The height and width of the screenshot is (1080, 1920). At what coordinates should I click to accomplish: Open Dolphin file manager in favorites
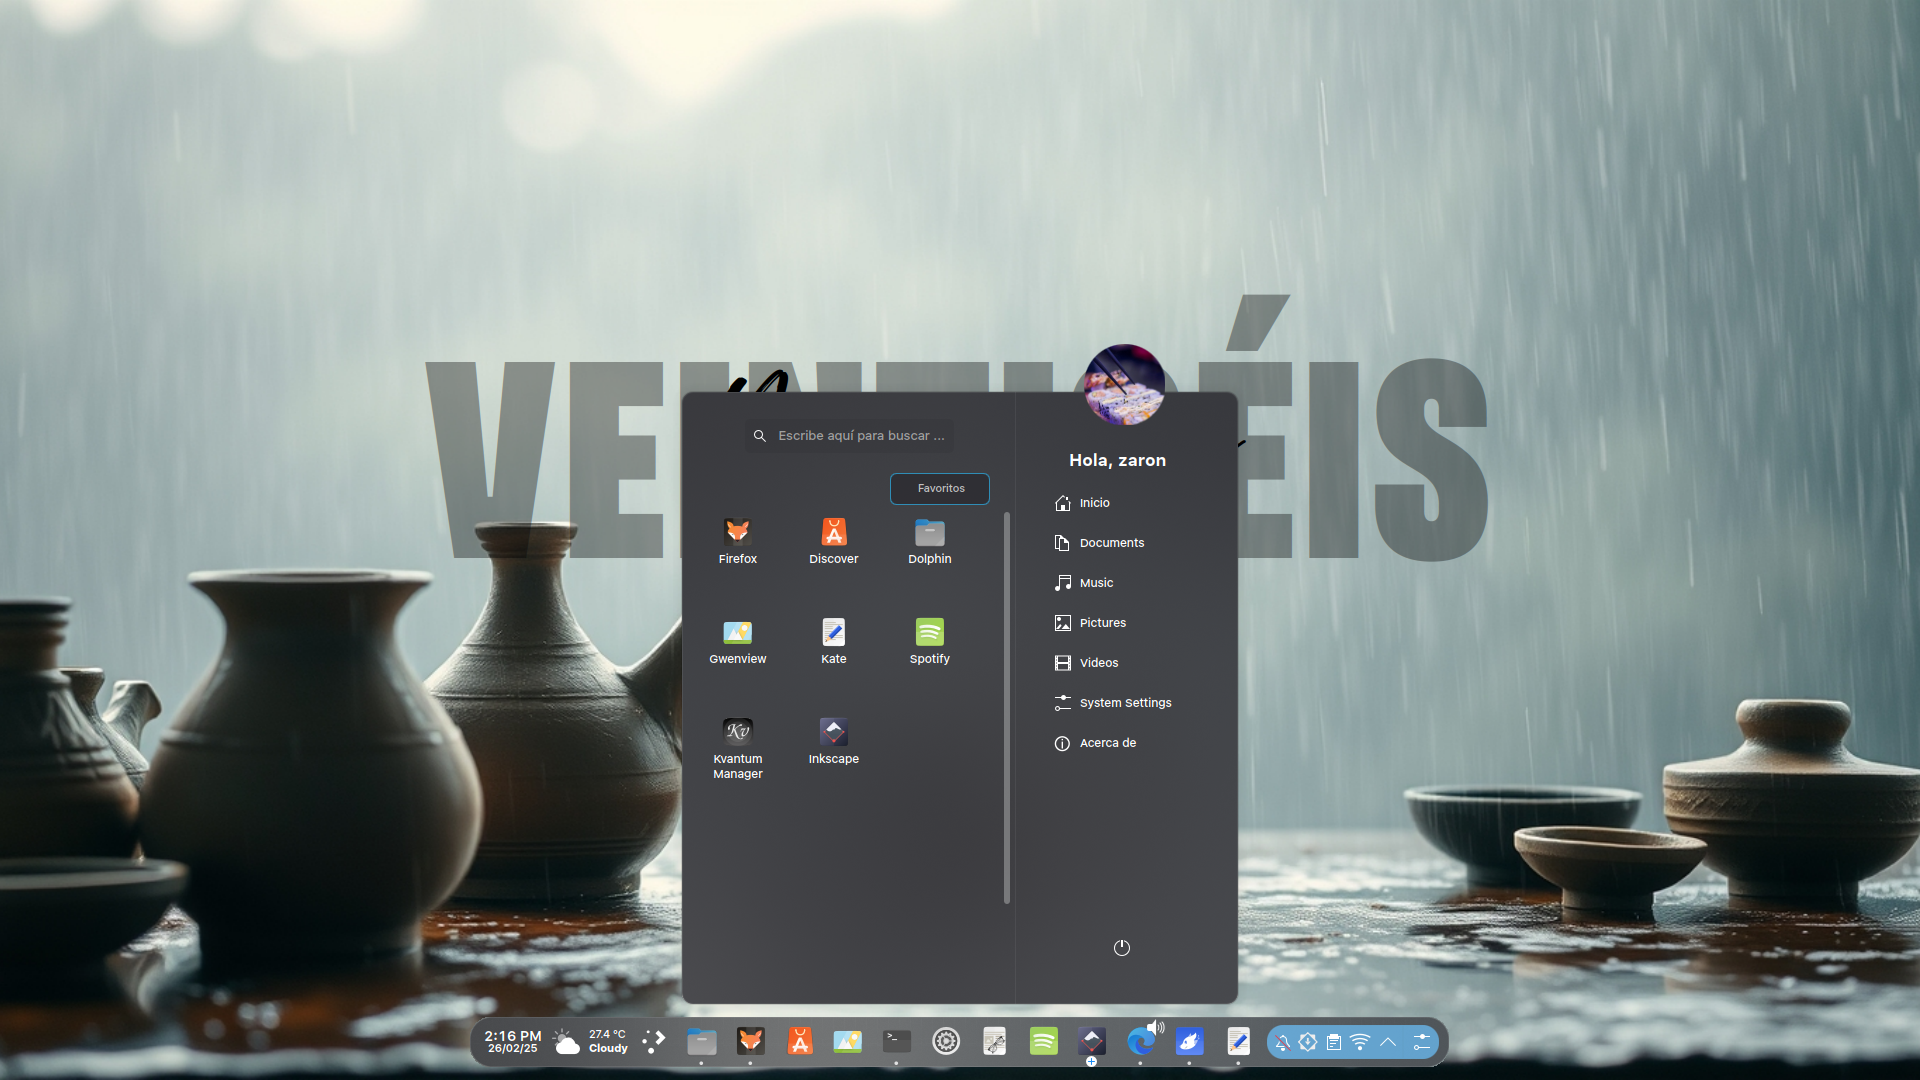pyautogui.click(x=929, y=541)
